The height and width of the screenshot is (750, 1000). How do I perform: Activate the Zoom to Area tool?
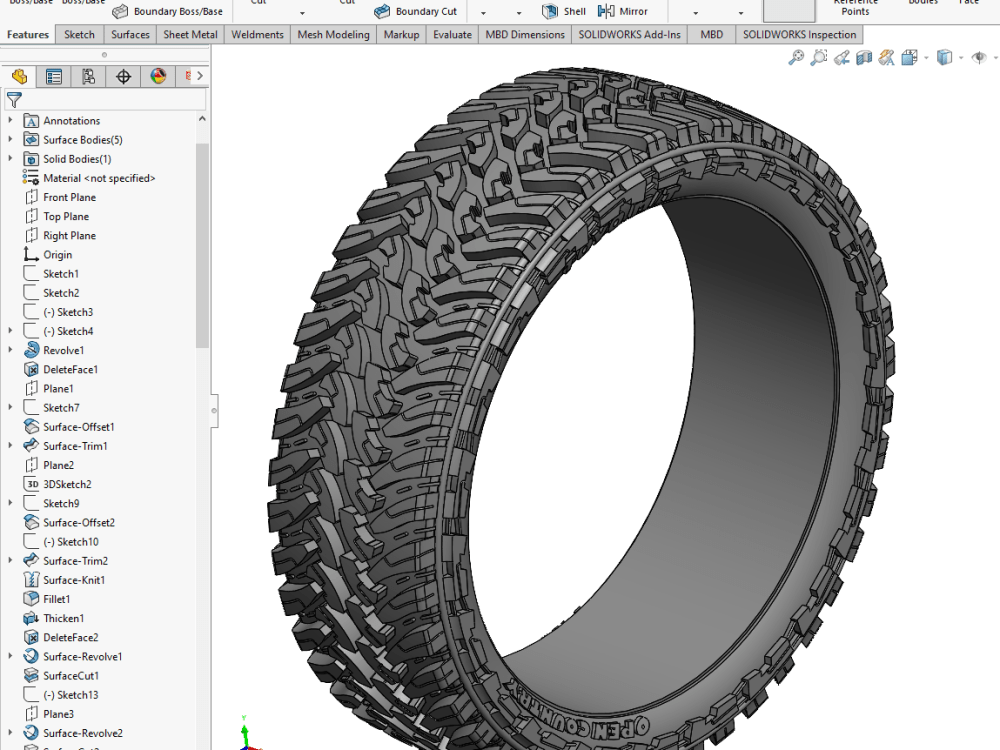tap(818, 57)
